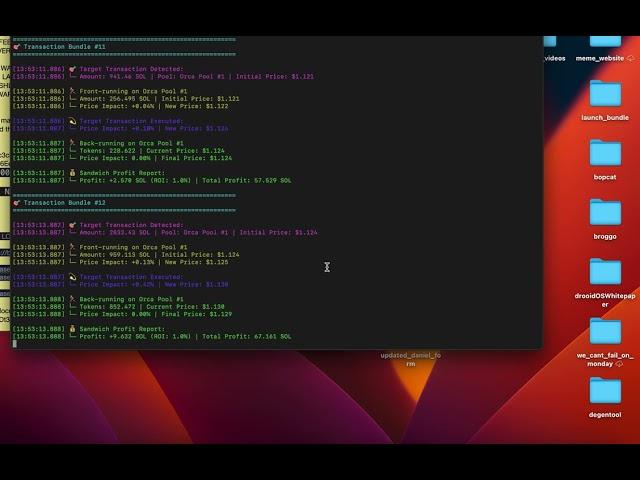Click the Back-running line at 13:53:13.888

pyautogui.click(x=98, y=299)
